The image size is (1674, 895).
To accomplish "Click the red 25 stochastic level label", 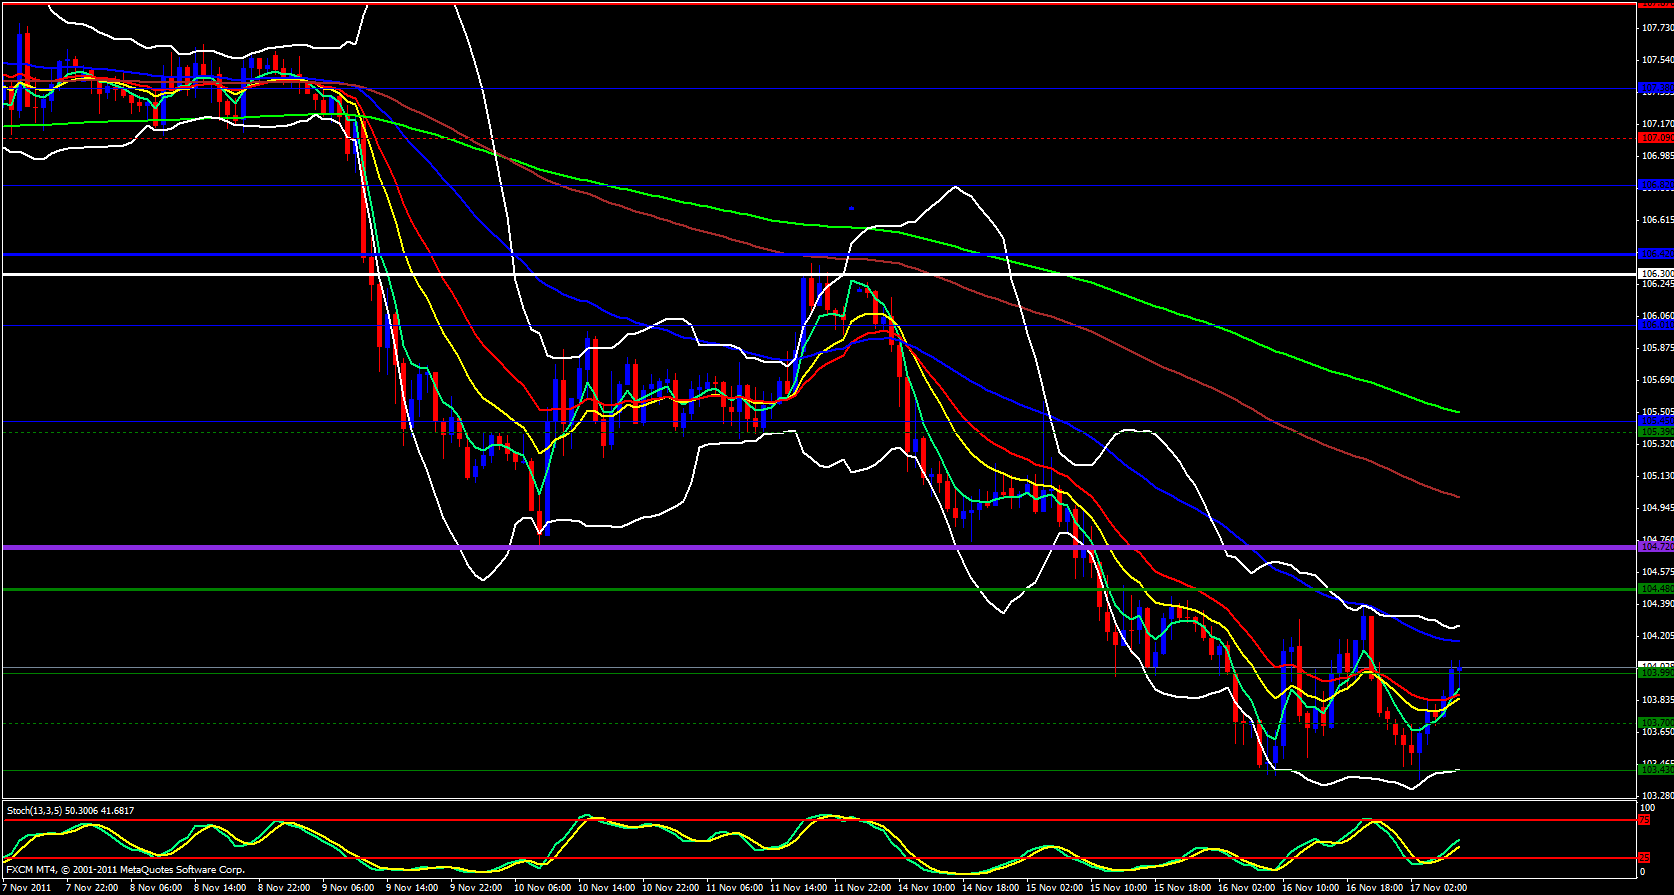I will click(1644, 858).
